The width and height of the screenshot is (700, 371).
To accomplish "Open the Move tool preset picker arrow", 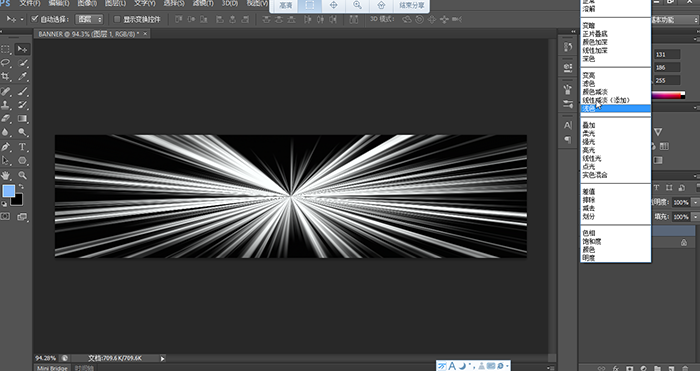I will pos(22,20).
